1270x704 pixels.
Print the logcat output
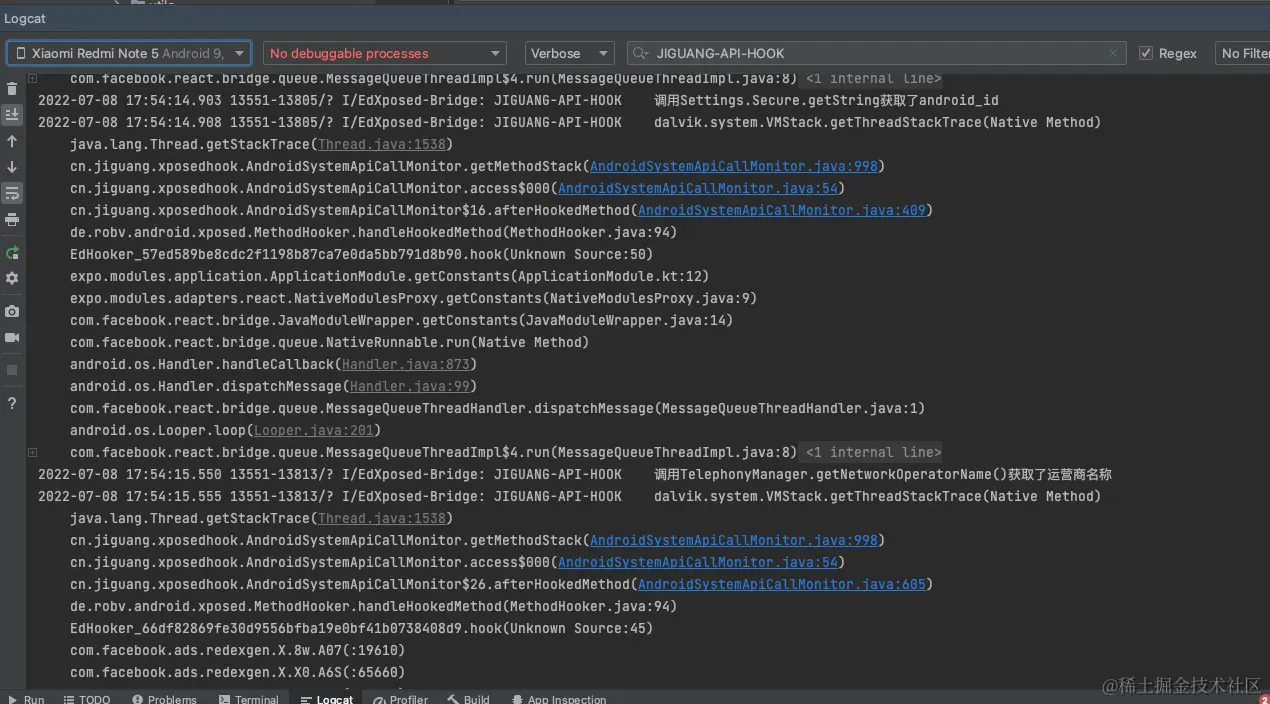point(12,220)
